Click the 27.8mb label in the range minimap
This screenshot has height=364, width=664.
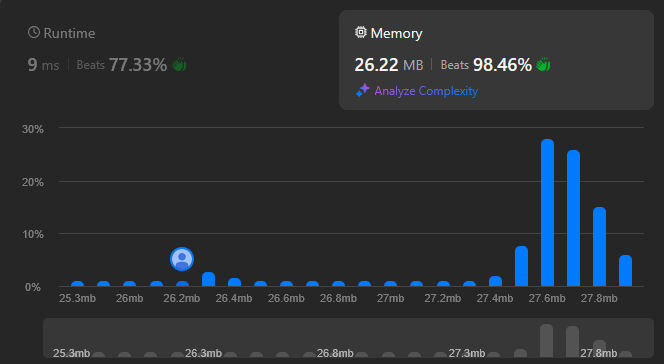599,353
